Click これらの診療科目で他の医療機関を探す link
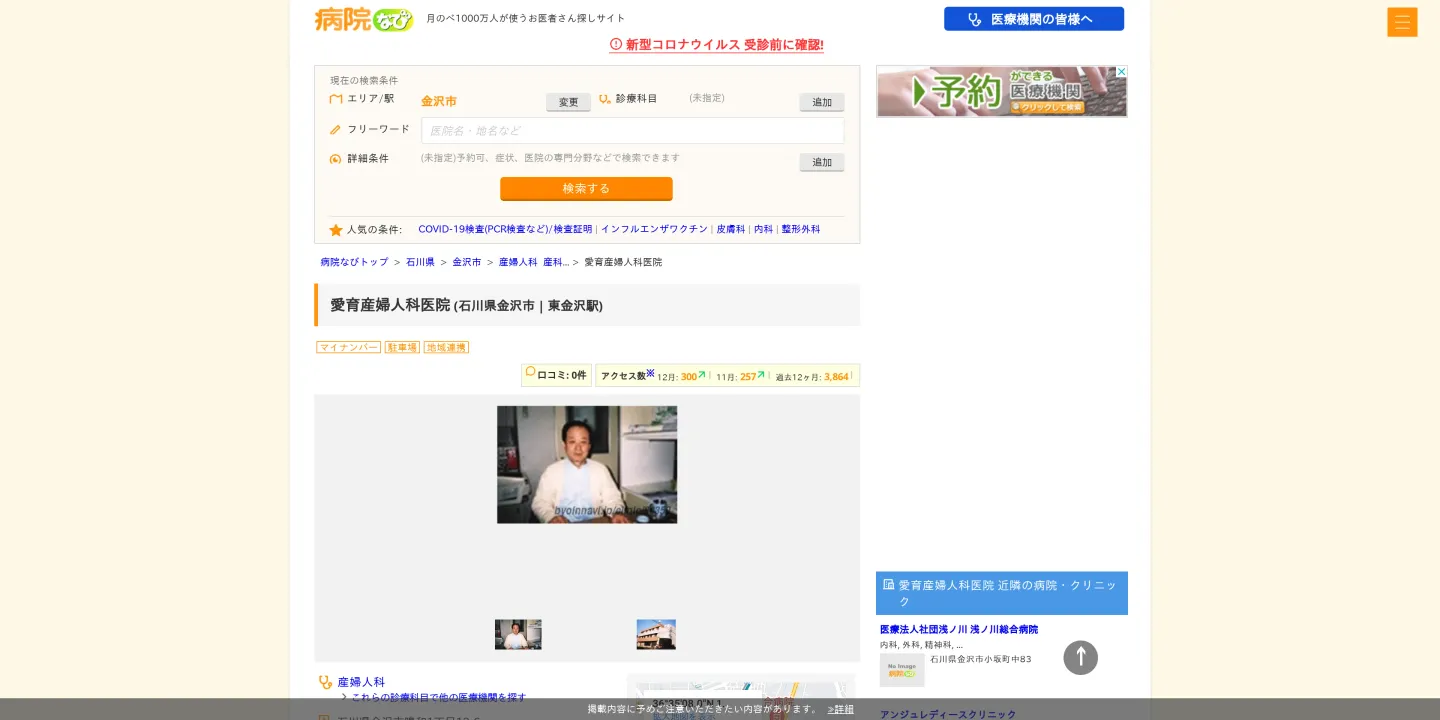 pyautogui.click(x=438, y=697)
